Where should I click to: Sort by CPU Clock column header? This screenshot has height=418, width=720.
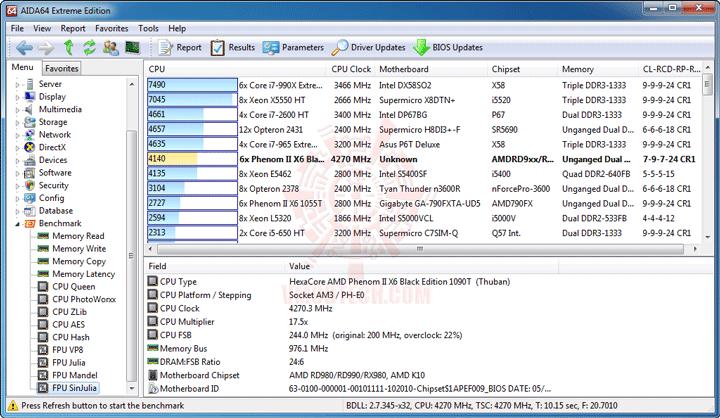[351, 69]
